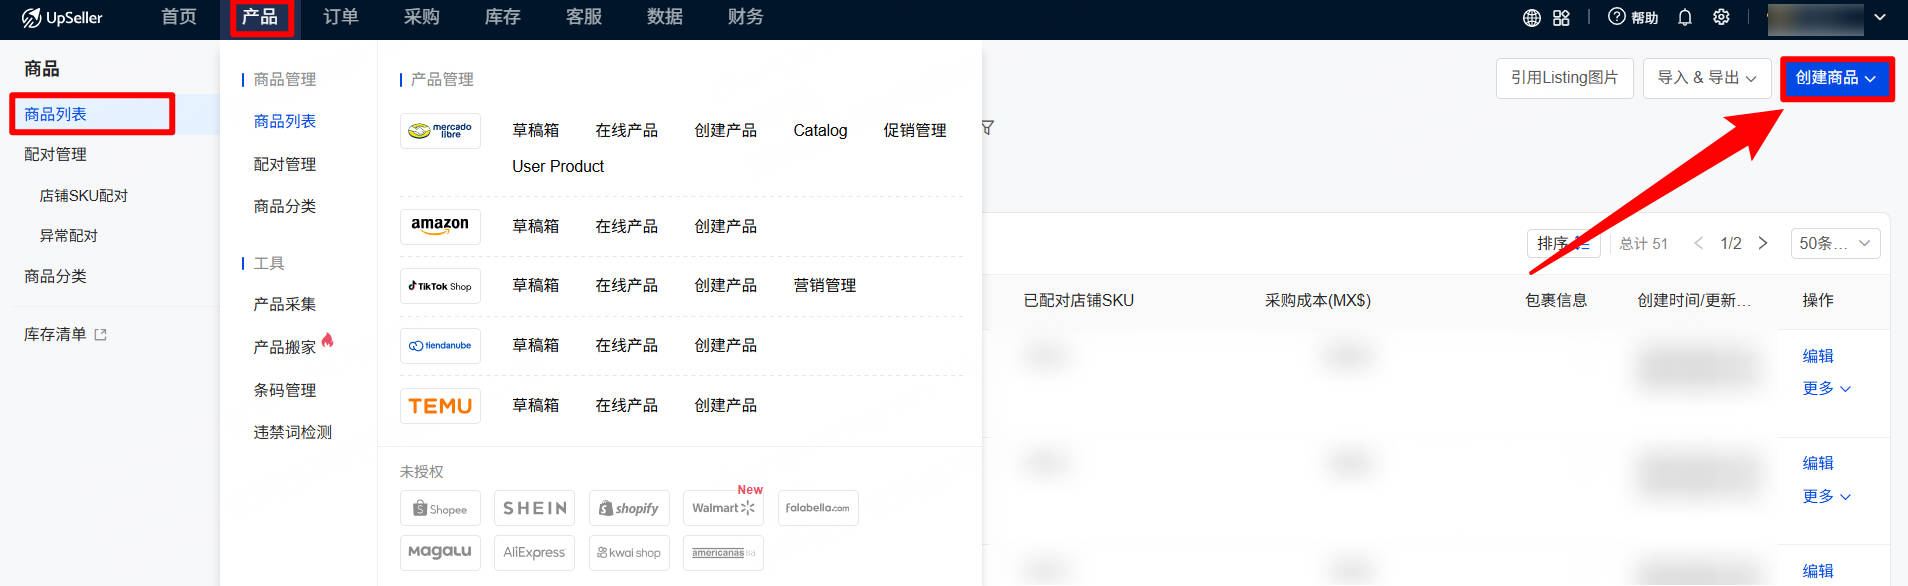Viewport: 1908px width, 586px height.
Task: Click 编辑 in the second product row
Action: point(1818,463)
